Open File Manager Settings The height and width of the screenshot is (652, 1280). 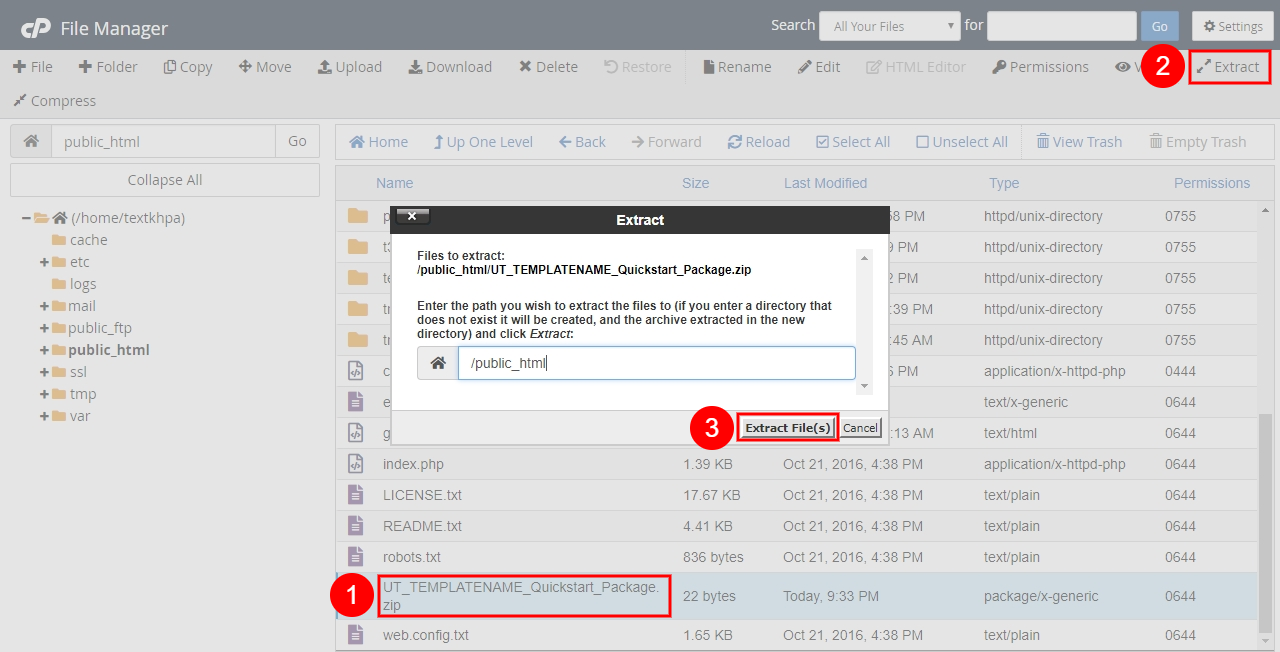click(x=1233, y=27)
